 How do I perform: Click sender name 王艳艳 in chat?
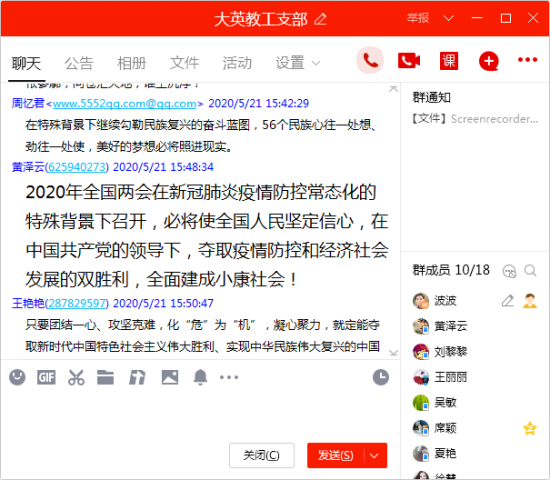pyautogui.click(x=28, y=303)
